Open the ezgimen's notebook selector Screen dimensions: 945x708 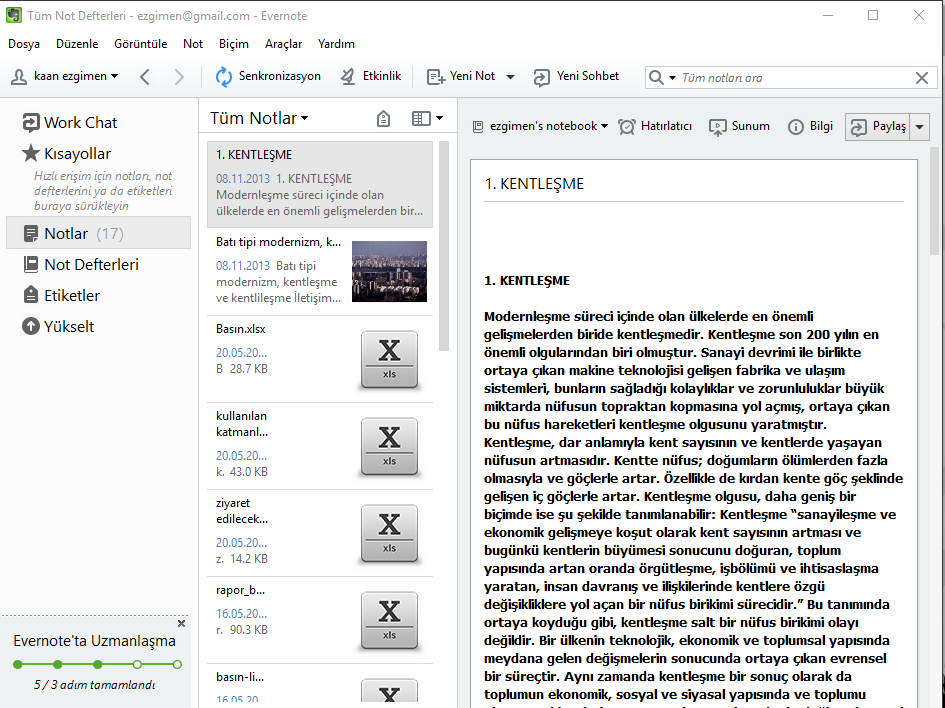(x=544, y=127)
